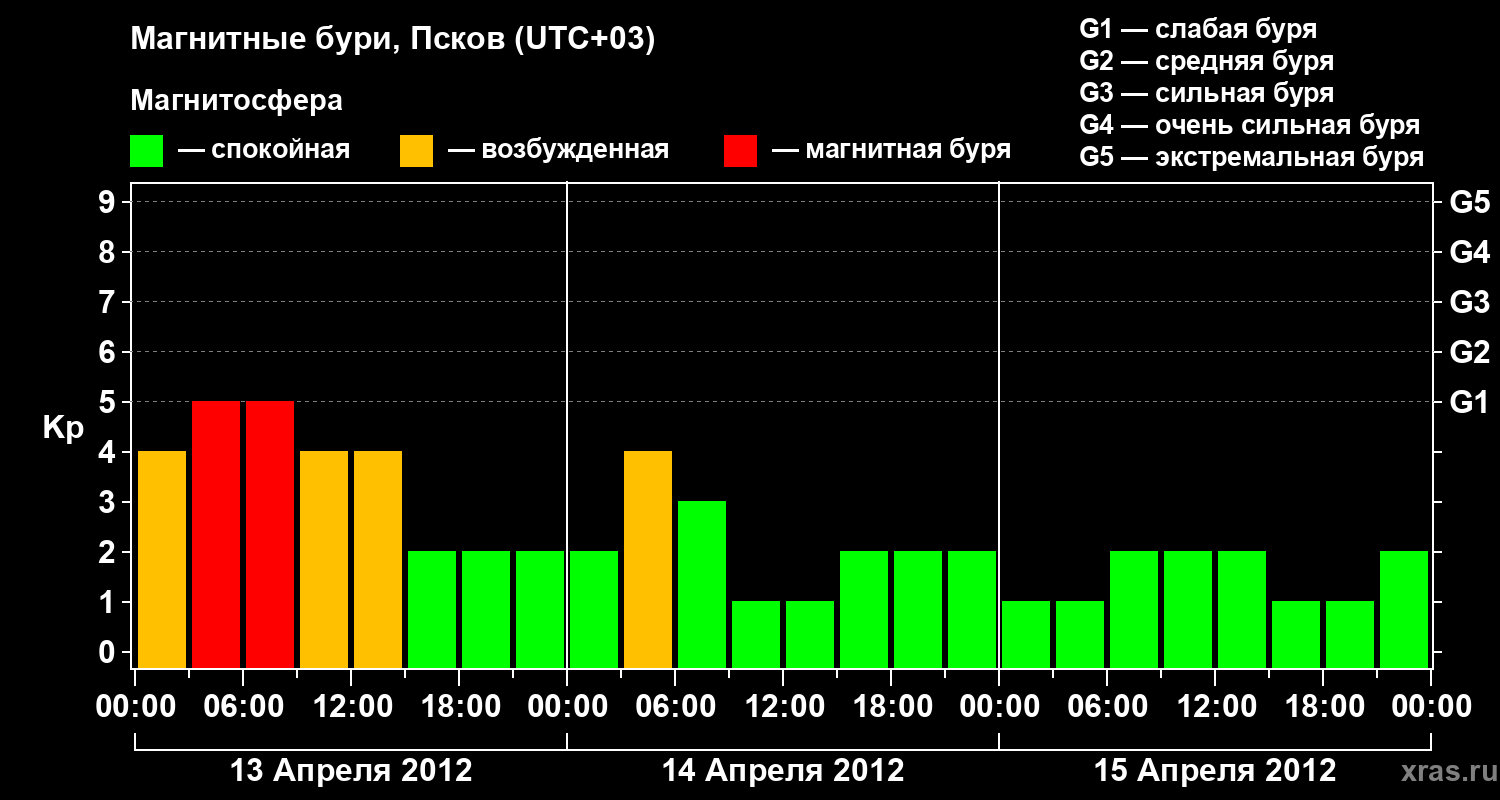Click the '15 Апреля 2012' date label
The width and height of the screenshot is (1500, 800).
[x=1215, y=771]
